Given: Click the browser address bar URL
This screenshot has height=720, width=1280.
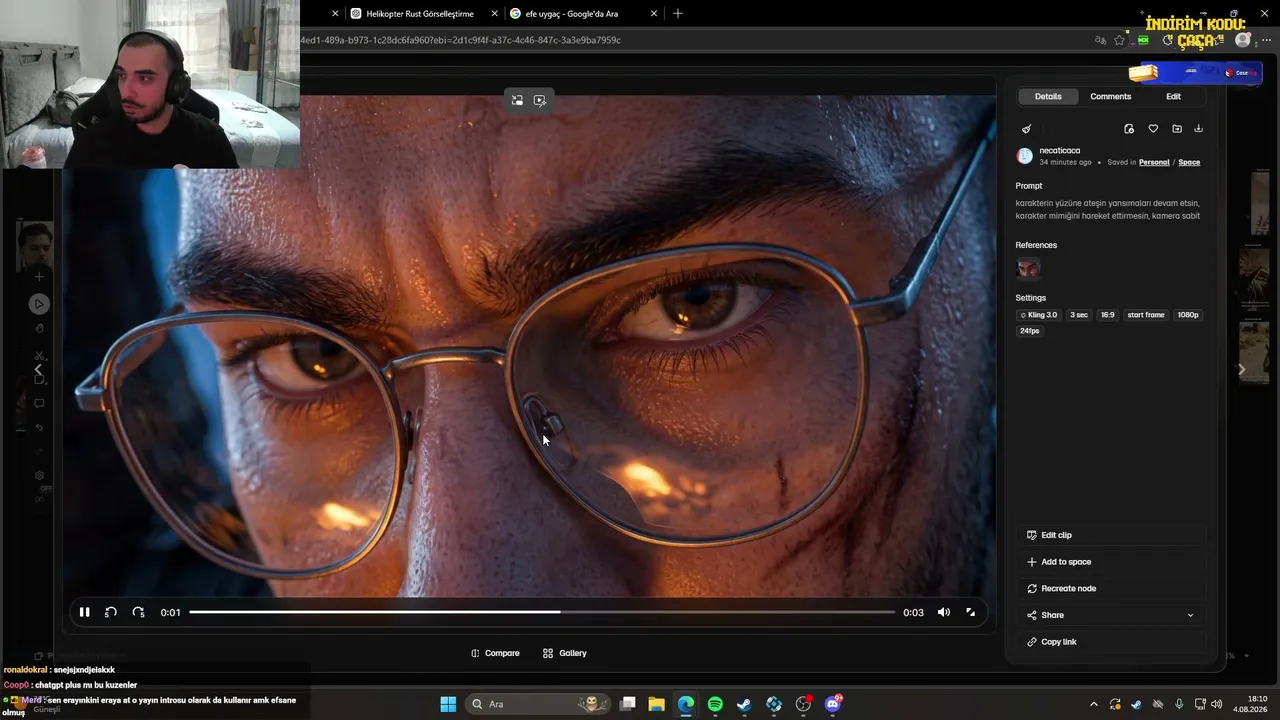Looking at the screenshot, I should pos(460,40).
